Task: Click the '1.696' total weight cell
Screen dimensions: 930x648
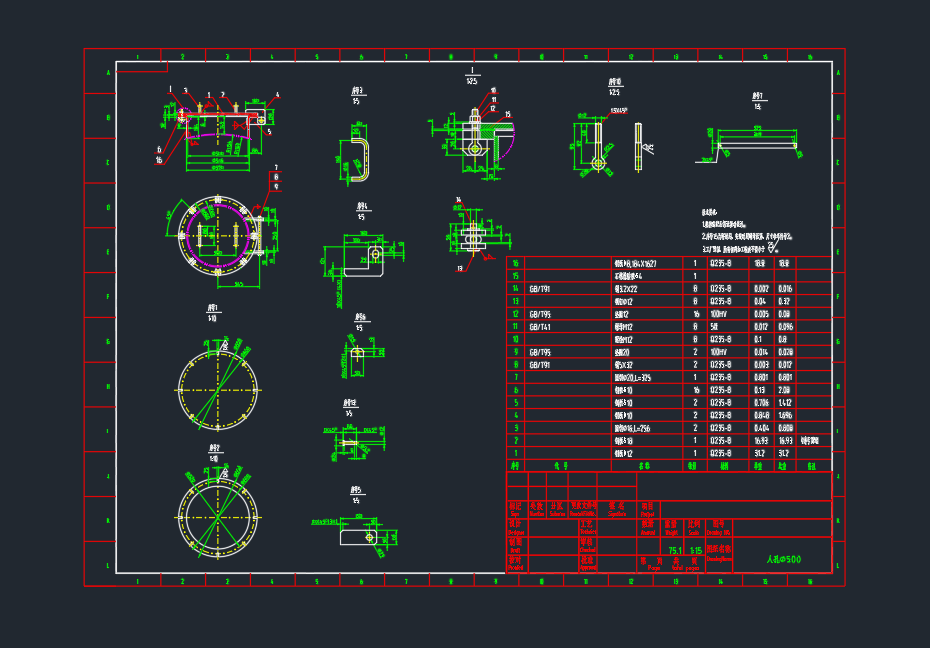Action: tap(785, 416)
